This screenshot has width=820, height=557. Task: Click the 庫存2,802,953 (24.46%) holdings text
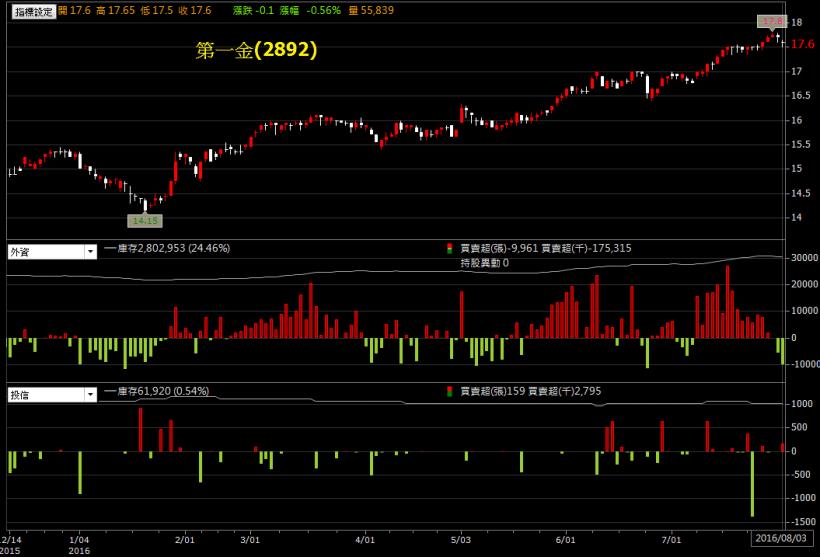point(173,248)
